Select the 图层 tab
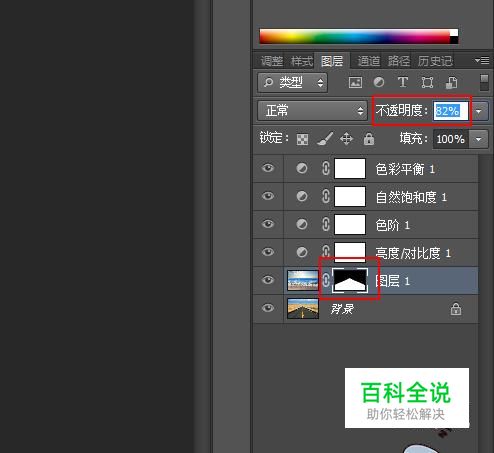The image size is (494, 453). pos(332,61)
